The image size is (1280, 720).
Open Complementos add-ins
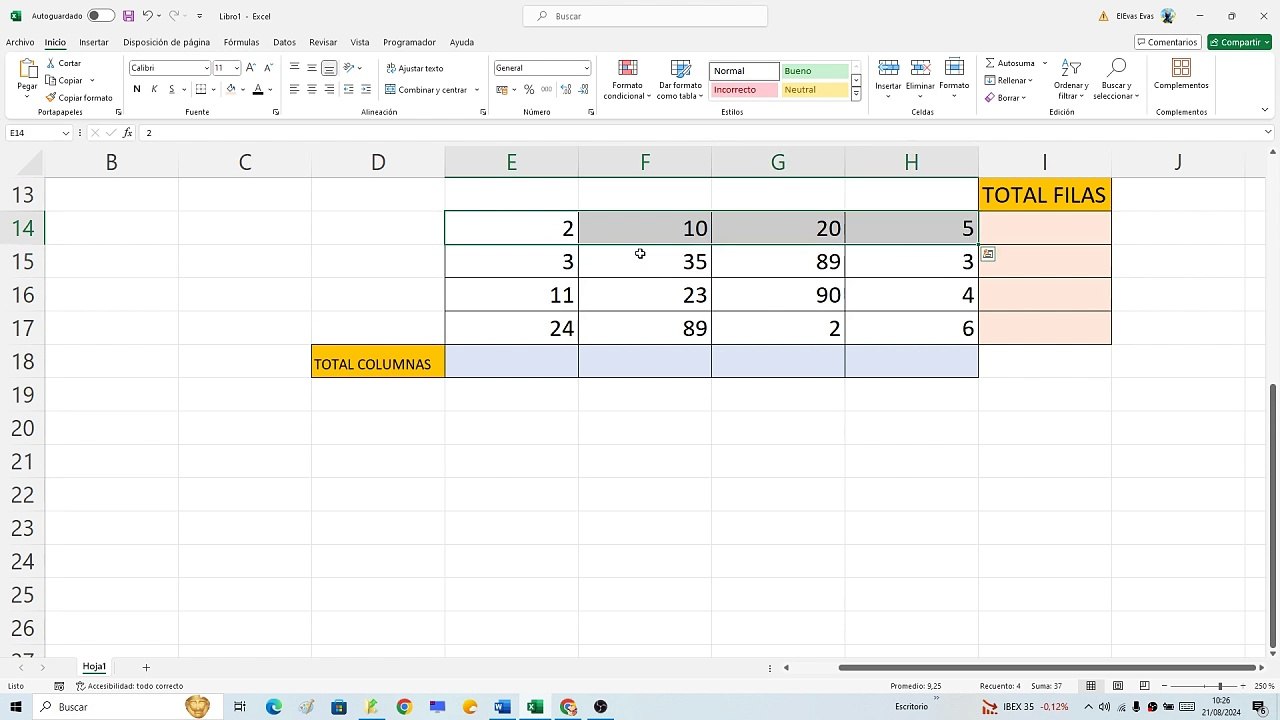point(1181,74)
